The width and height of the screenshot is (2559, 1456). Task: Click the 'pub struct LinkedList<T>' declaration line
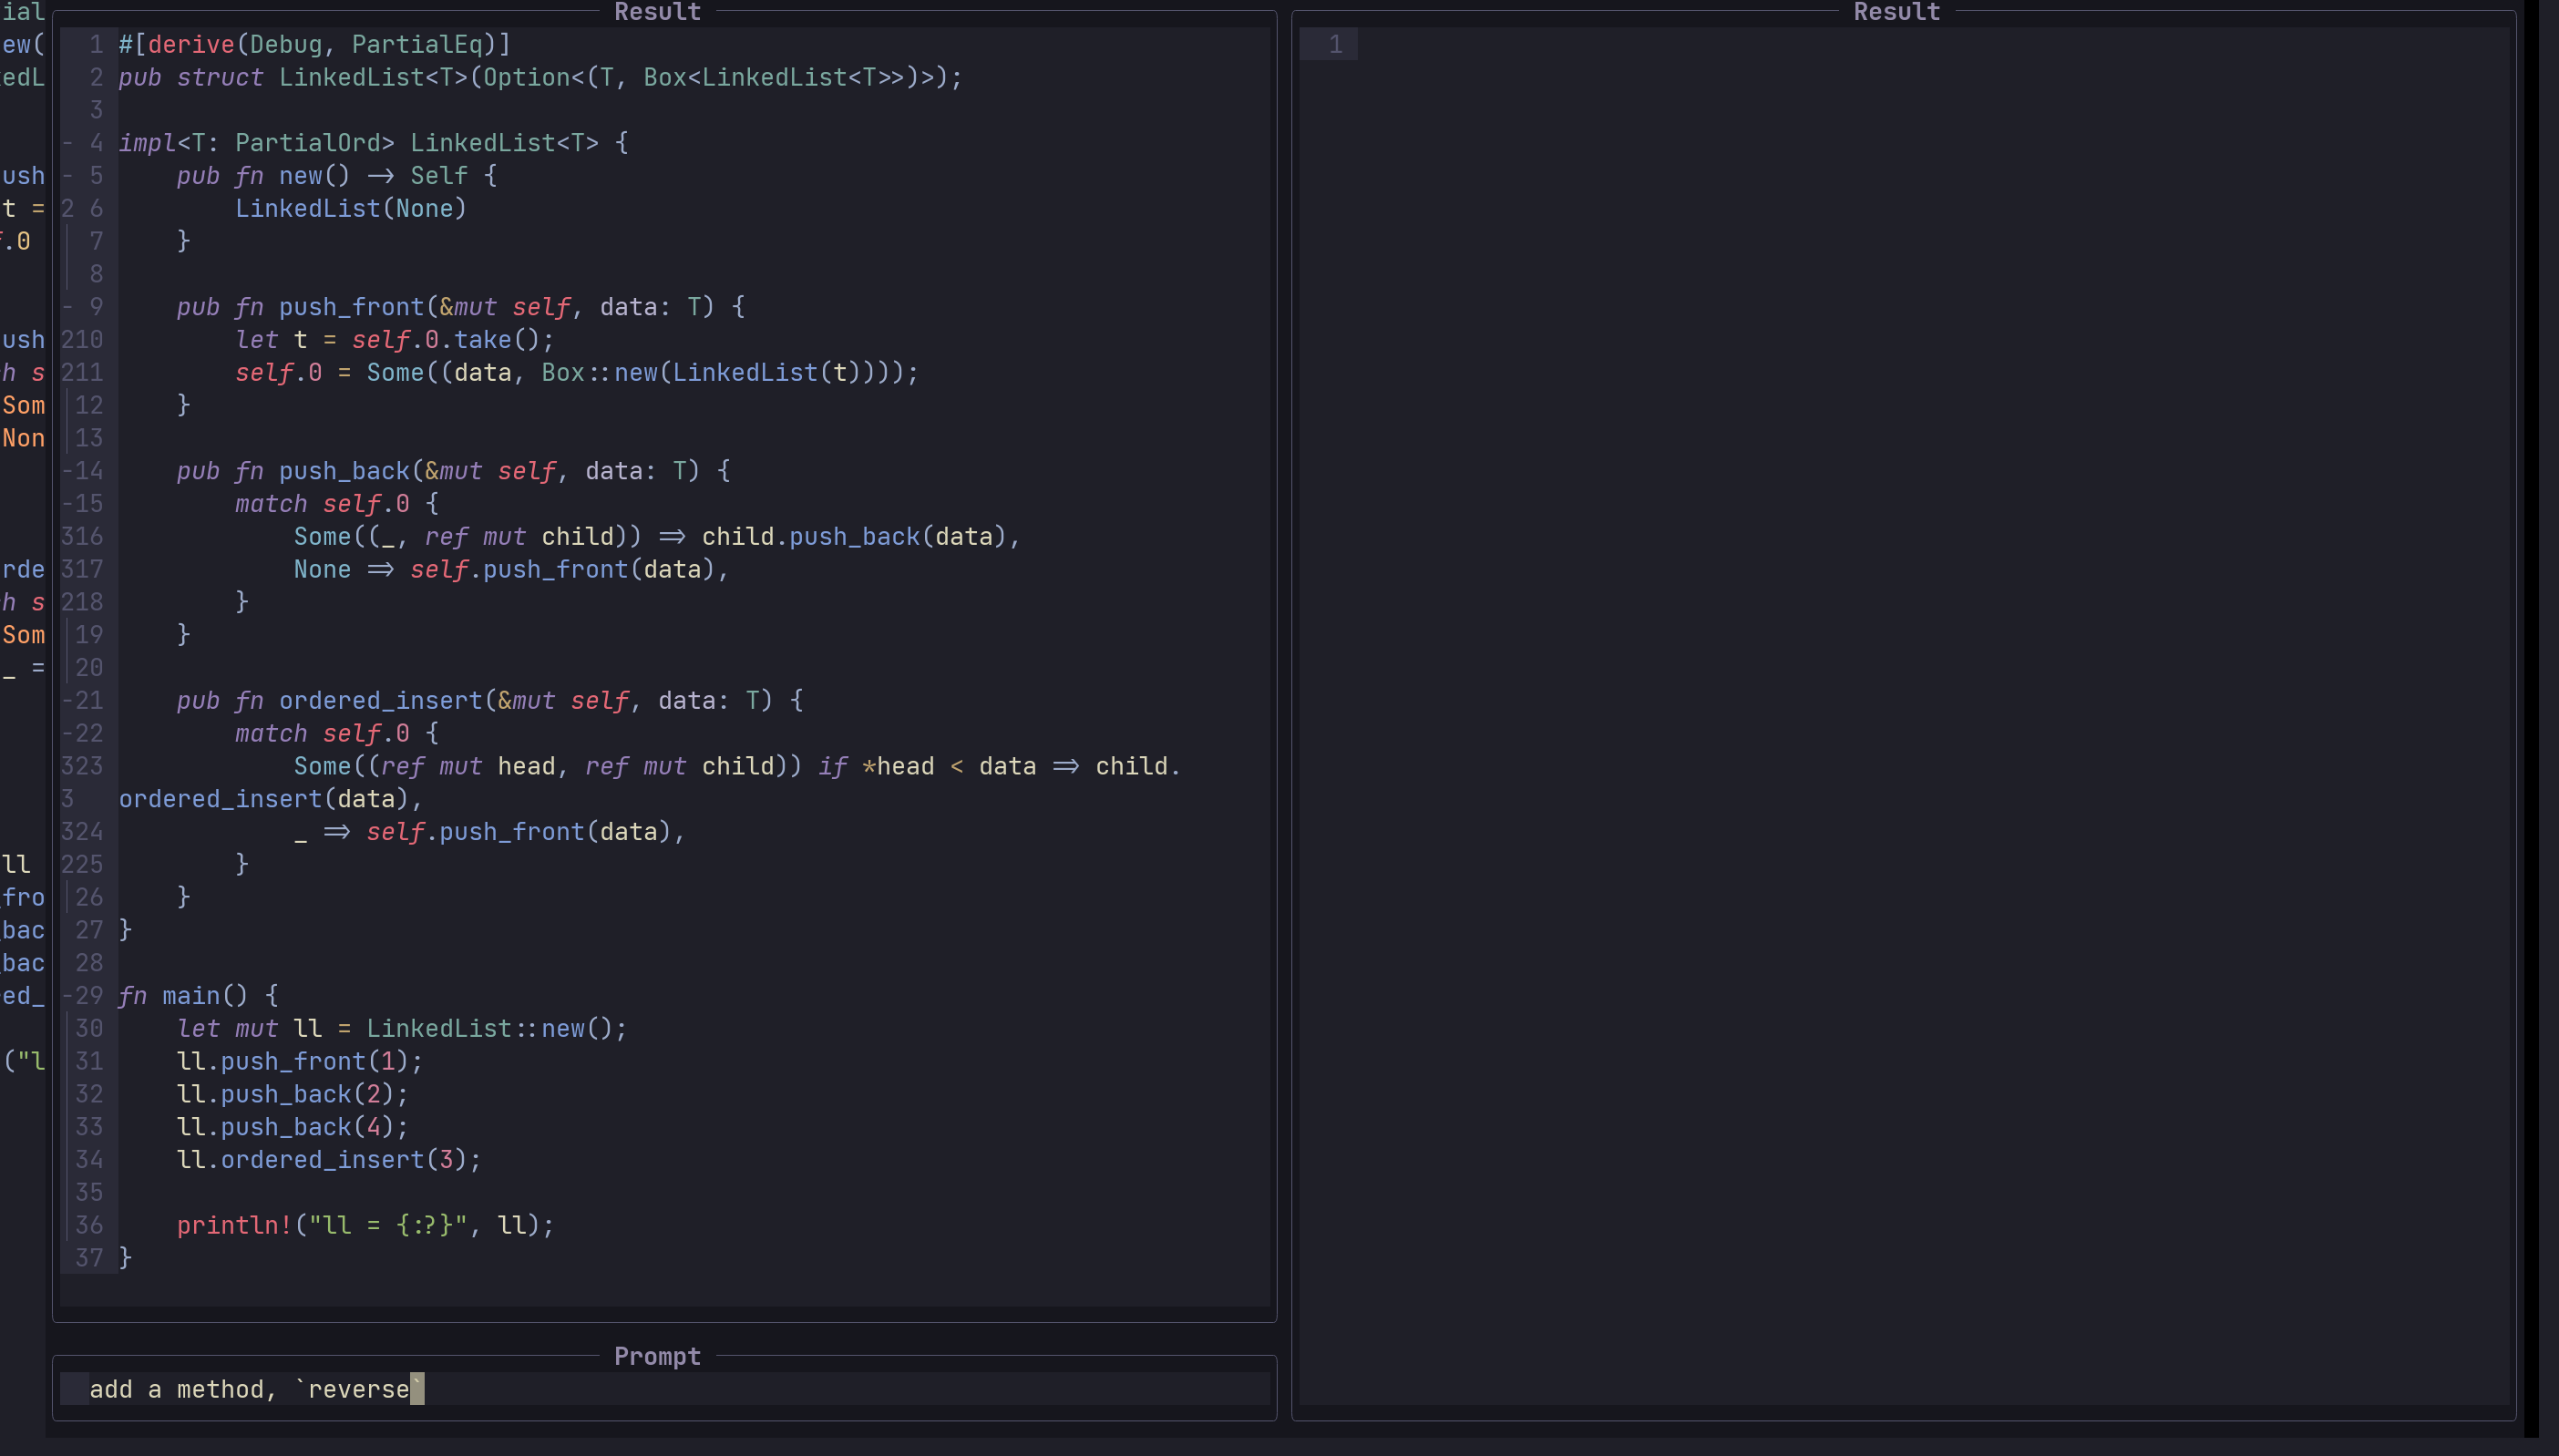(x=540, y=78)
